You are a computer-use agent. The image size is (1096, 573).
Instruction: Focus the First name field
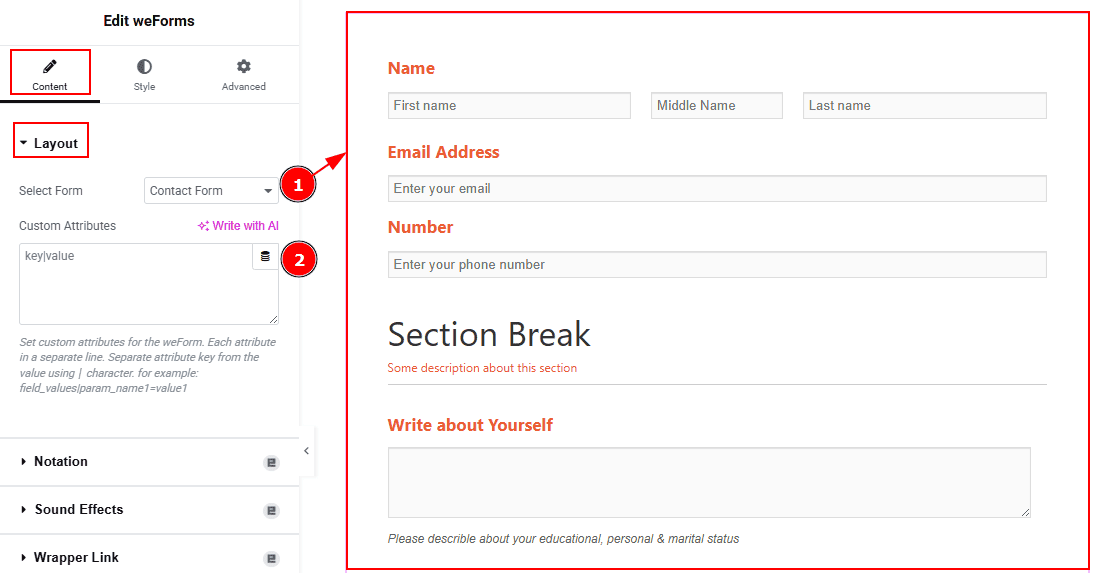click(509, 106)
